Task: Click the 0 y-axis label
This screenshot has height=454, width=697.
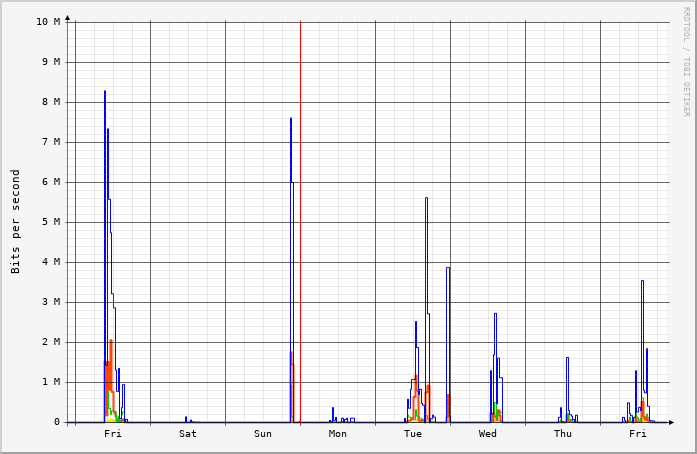Action: [57, 422]
